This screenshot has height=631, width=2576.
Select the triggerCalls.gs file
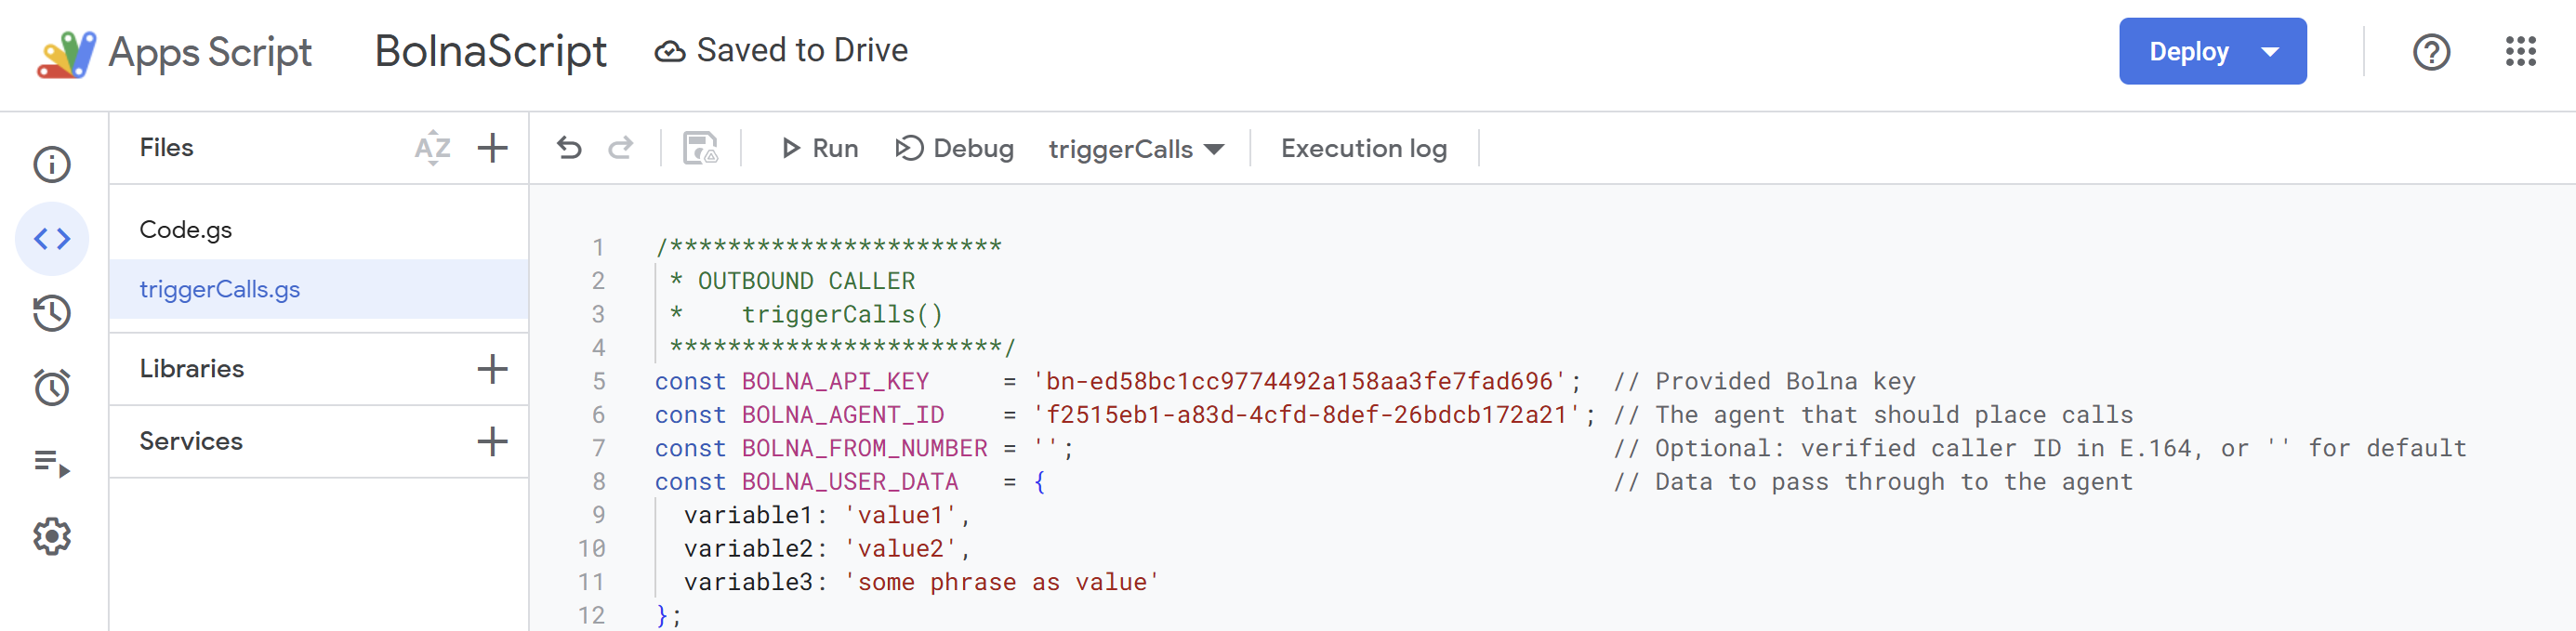(x=219, y=289)
